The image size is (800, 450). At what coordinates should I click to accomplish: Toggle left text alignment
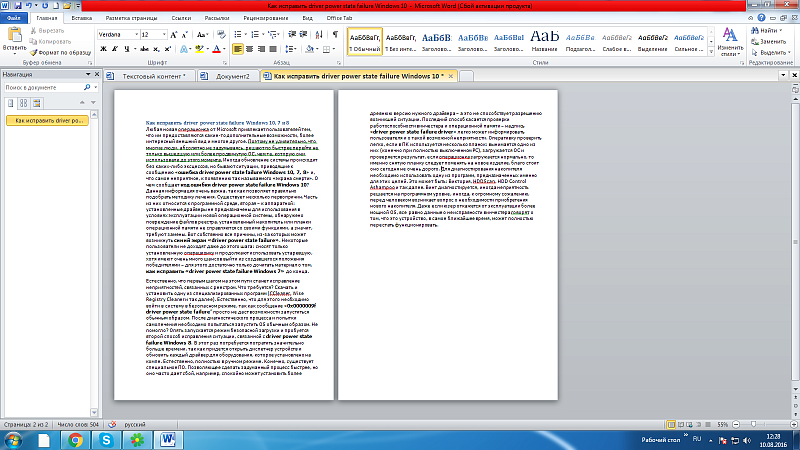pos(238,49)
